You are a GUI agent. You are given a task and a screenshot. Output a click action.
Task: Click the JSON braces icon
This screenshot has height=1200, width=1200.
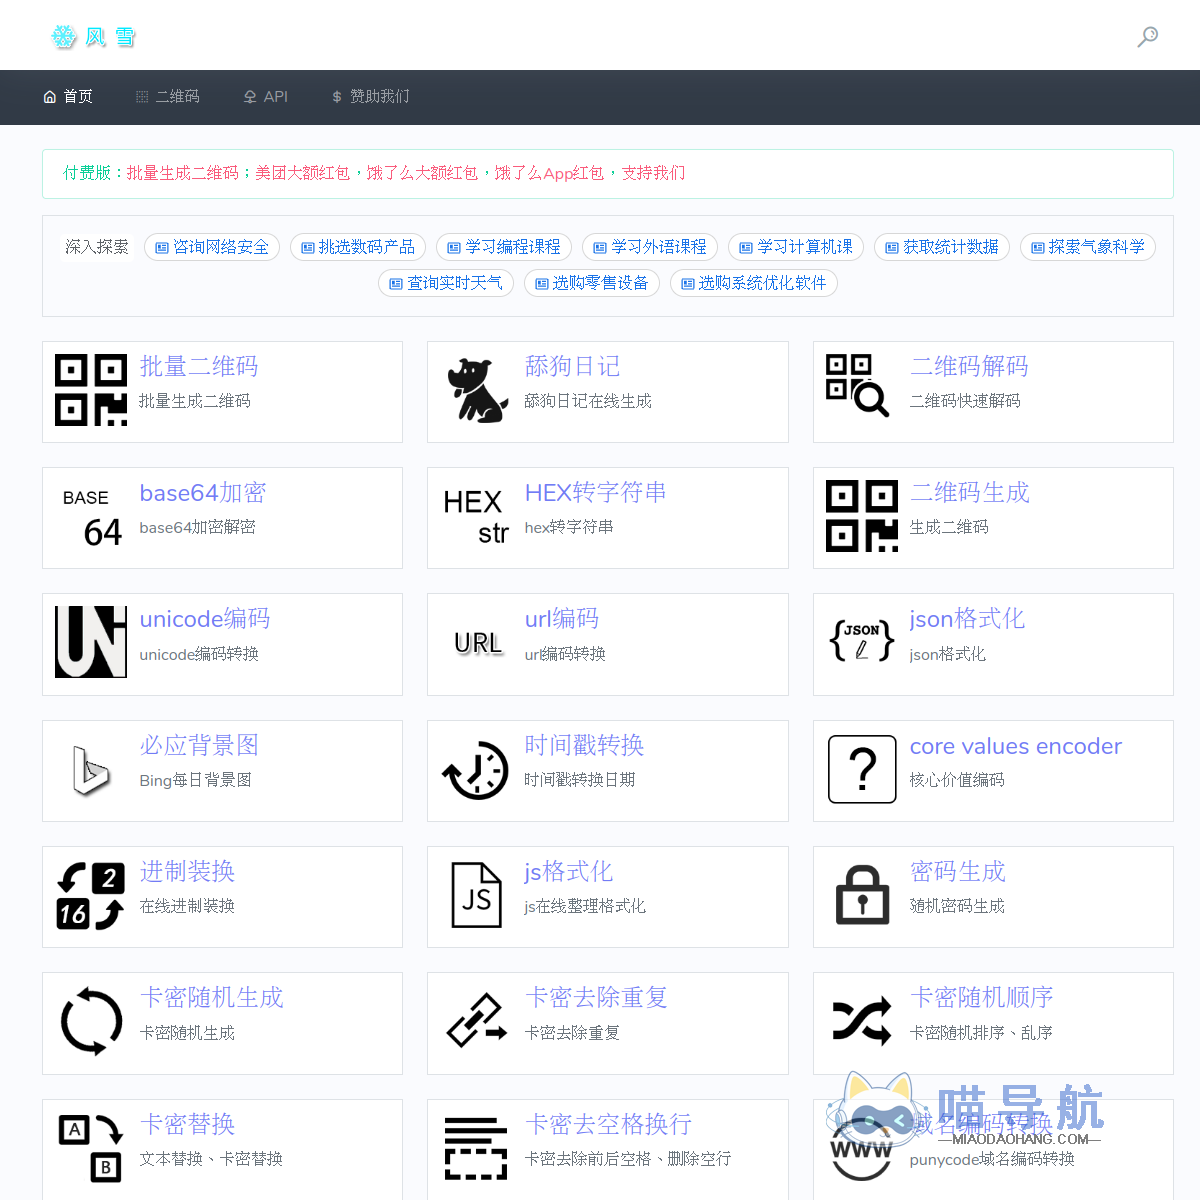[862, 641]
